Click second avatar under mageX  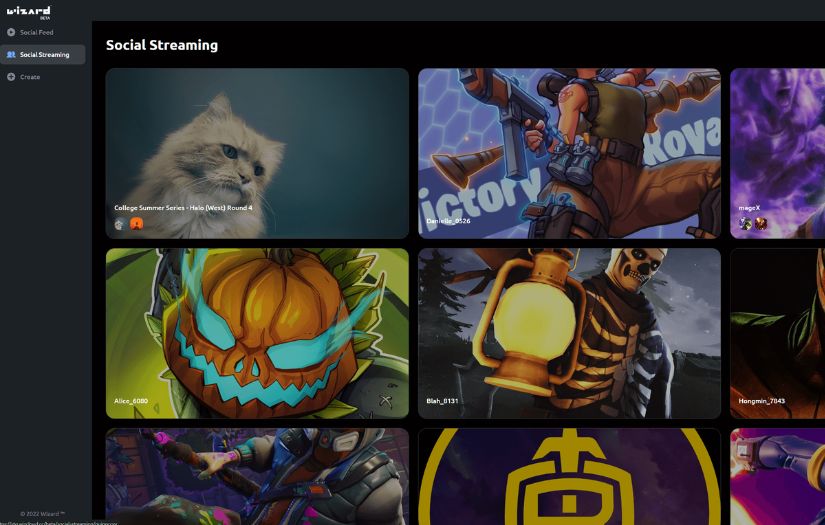coord(761,224)
